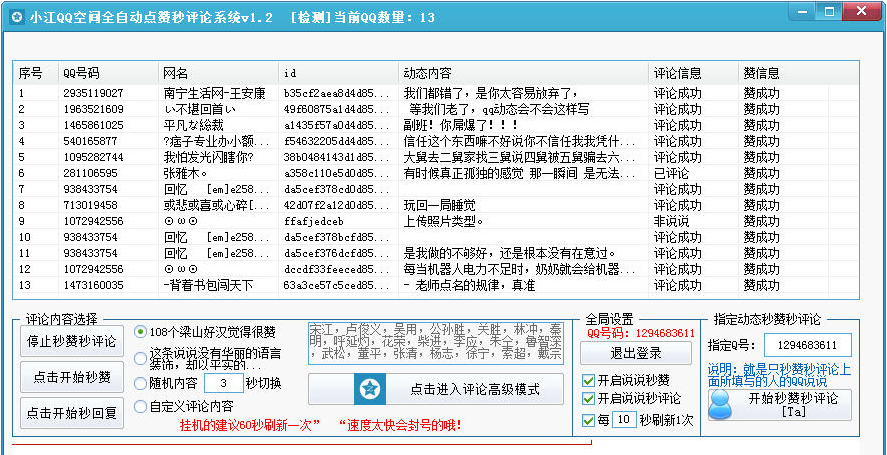Viewport: 887px width, 455px height.
Task: Click the 非说说 status cell
Action: tap(671, 221)
